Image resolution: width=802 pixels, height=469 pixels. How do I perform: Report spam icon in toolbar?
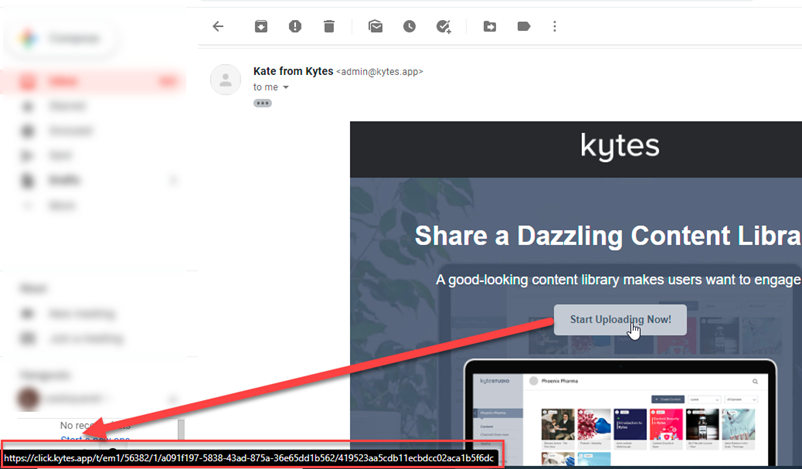coord(295,27)
